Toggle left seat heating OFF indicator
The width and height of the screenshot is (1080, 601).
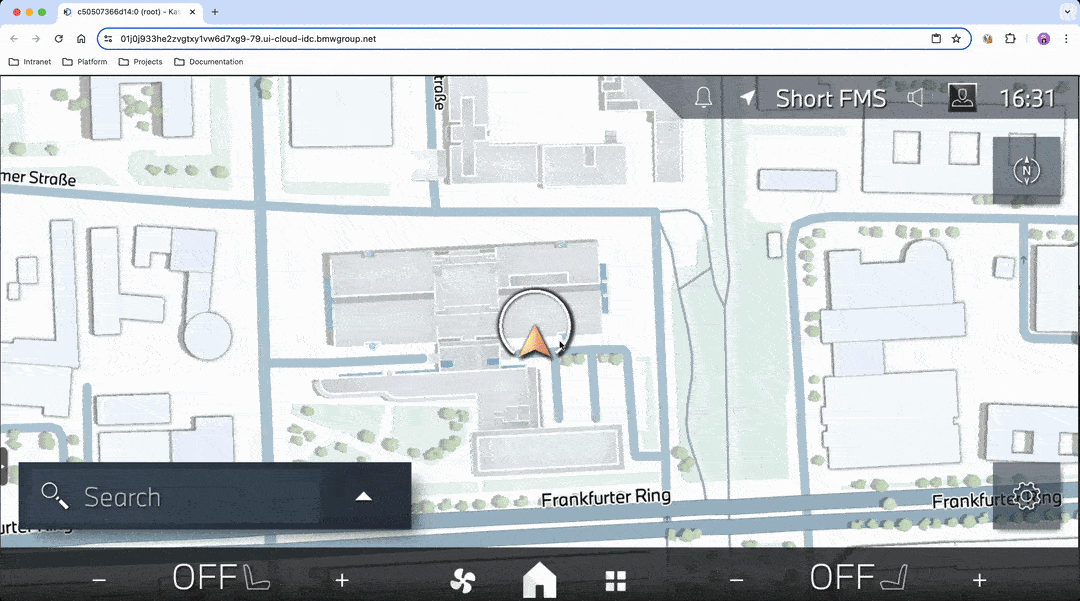coord(220,577)
